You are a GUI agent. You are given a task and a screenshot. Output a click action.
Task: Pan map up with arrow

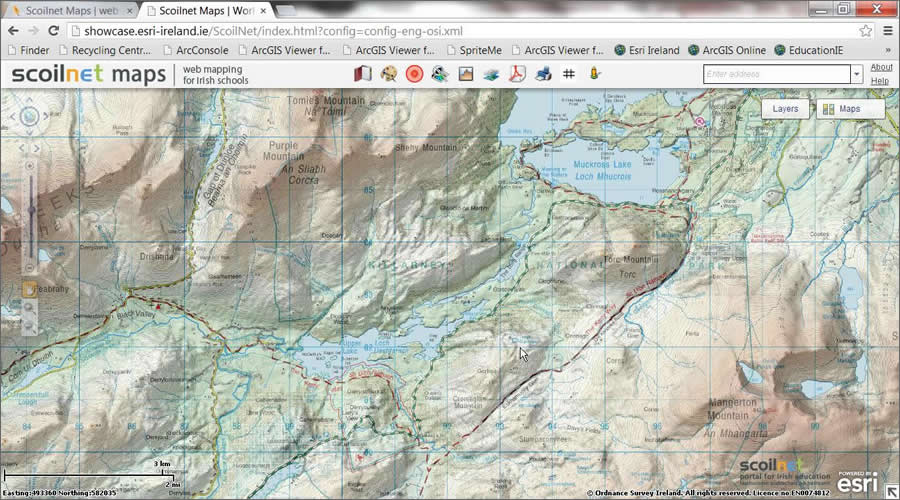click(29, 100)
